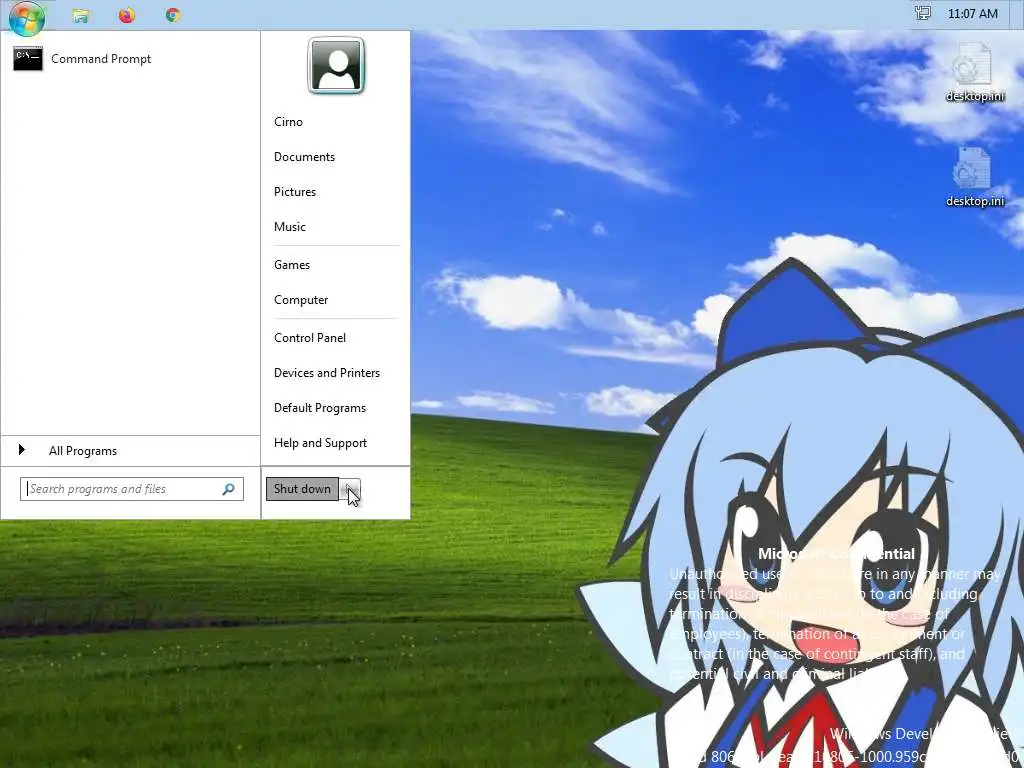
Task: Open File Explorer from the taskbar
Action: point(81,15)
